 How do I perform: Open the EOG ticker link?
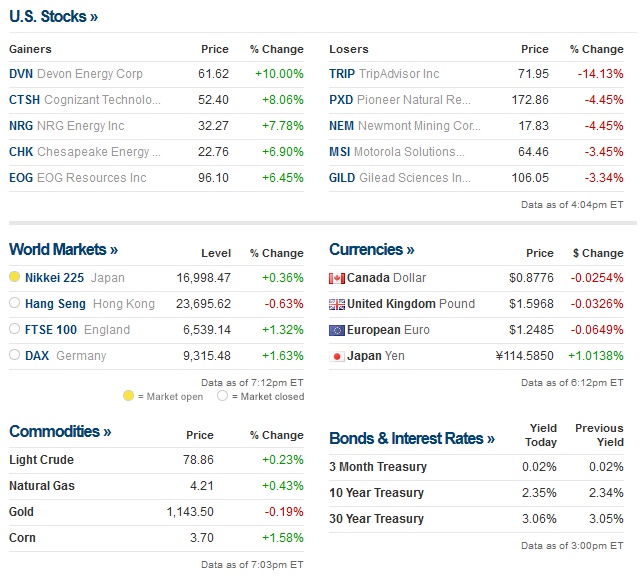tap(21, 178)
